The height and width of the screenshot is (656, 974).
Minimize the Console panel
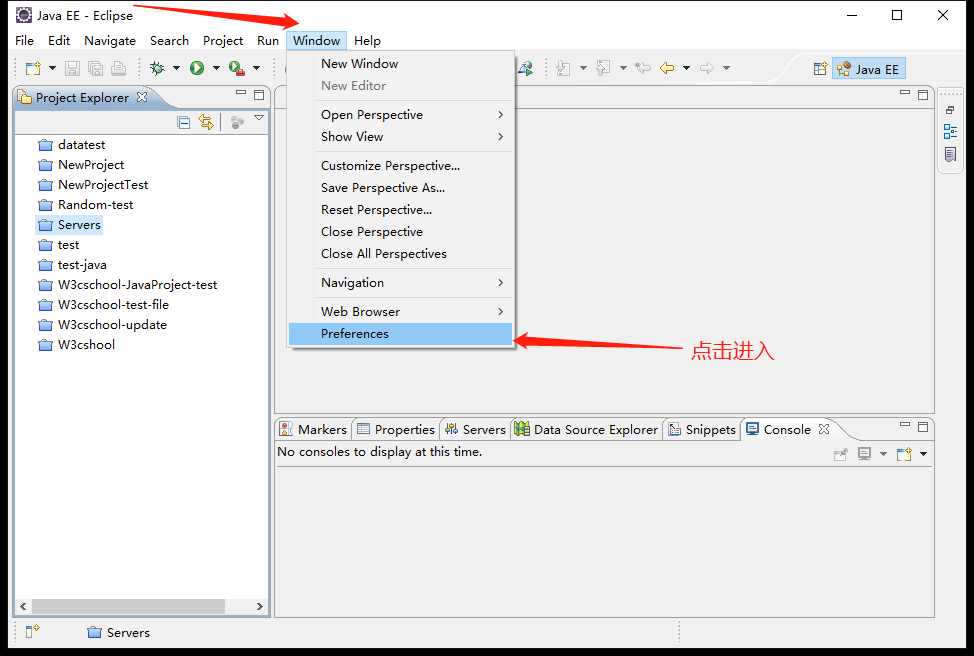click(x=904, y=425)
